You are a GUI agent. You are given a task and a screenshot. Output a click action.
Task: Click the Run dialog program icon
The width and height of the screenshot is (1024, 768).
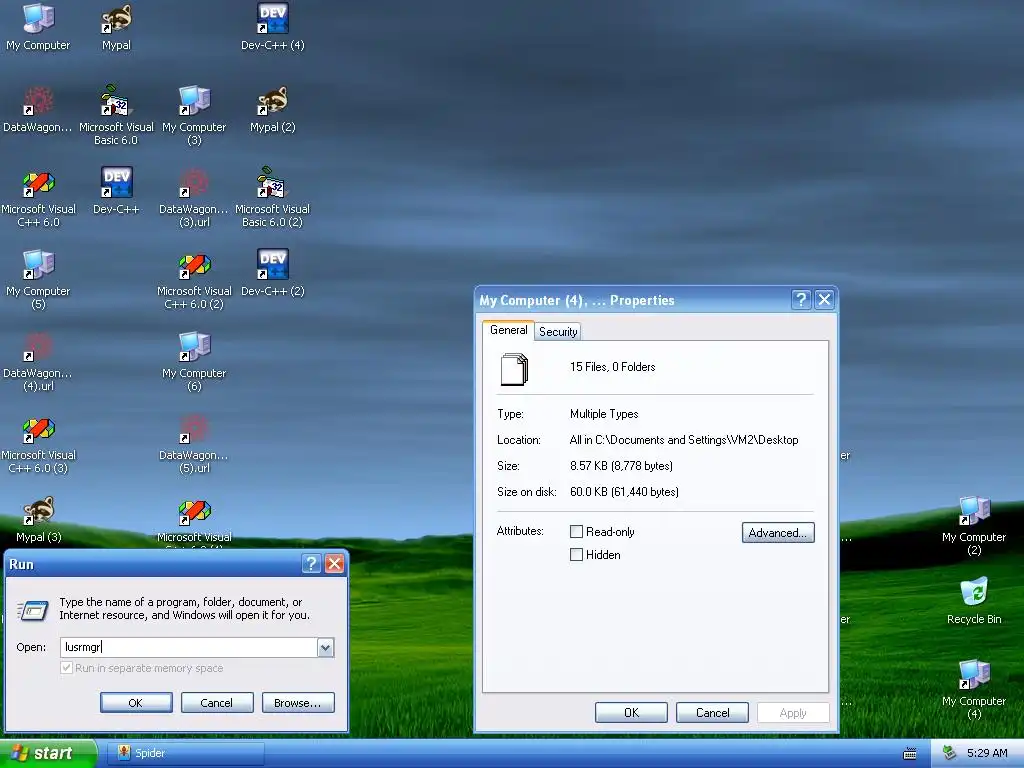point(32,610)
